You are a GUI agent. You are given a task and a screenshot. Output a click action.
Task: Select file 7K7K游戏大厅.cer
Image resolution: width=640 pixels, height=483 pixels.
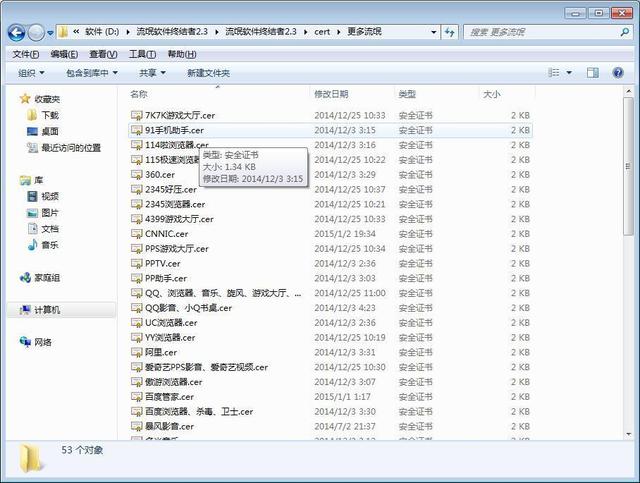[331, 116]
